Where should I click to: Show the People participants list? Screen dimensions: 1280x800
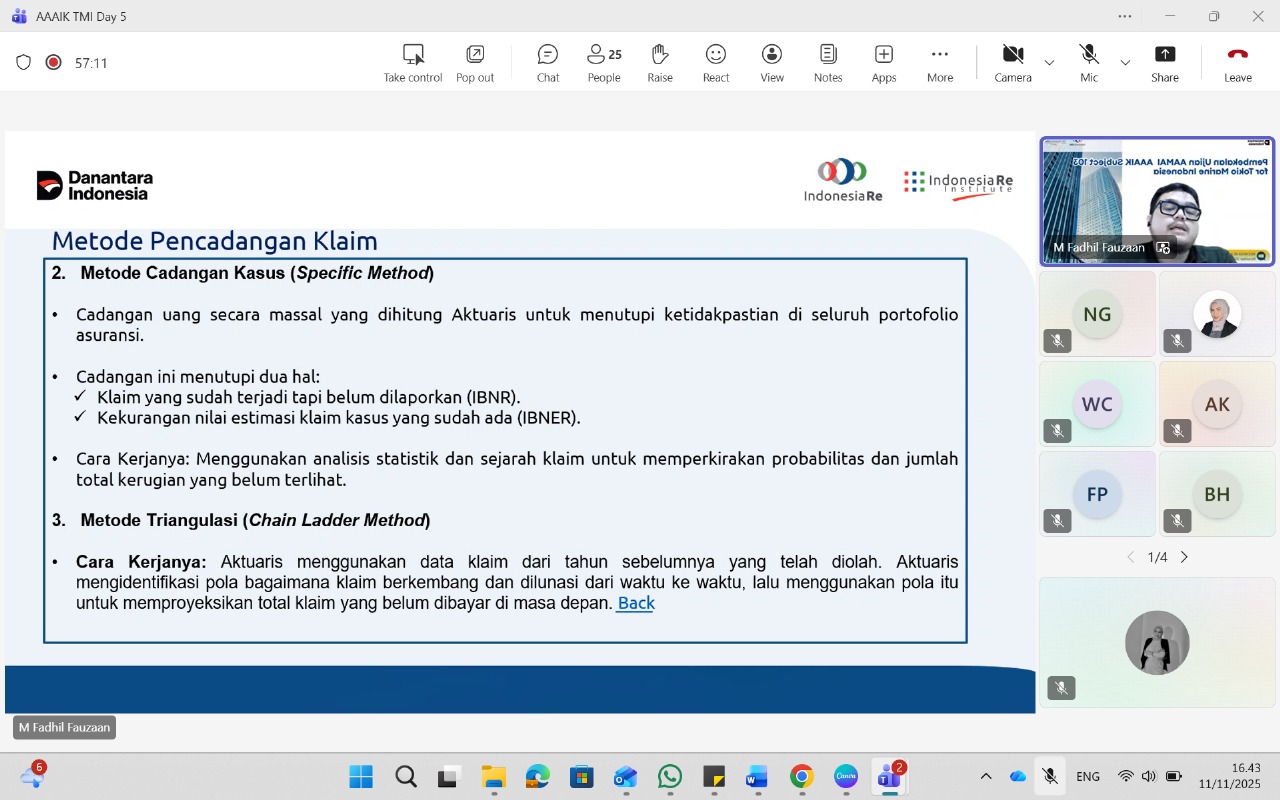(x=603, y=63)
